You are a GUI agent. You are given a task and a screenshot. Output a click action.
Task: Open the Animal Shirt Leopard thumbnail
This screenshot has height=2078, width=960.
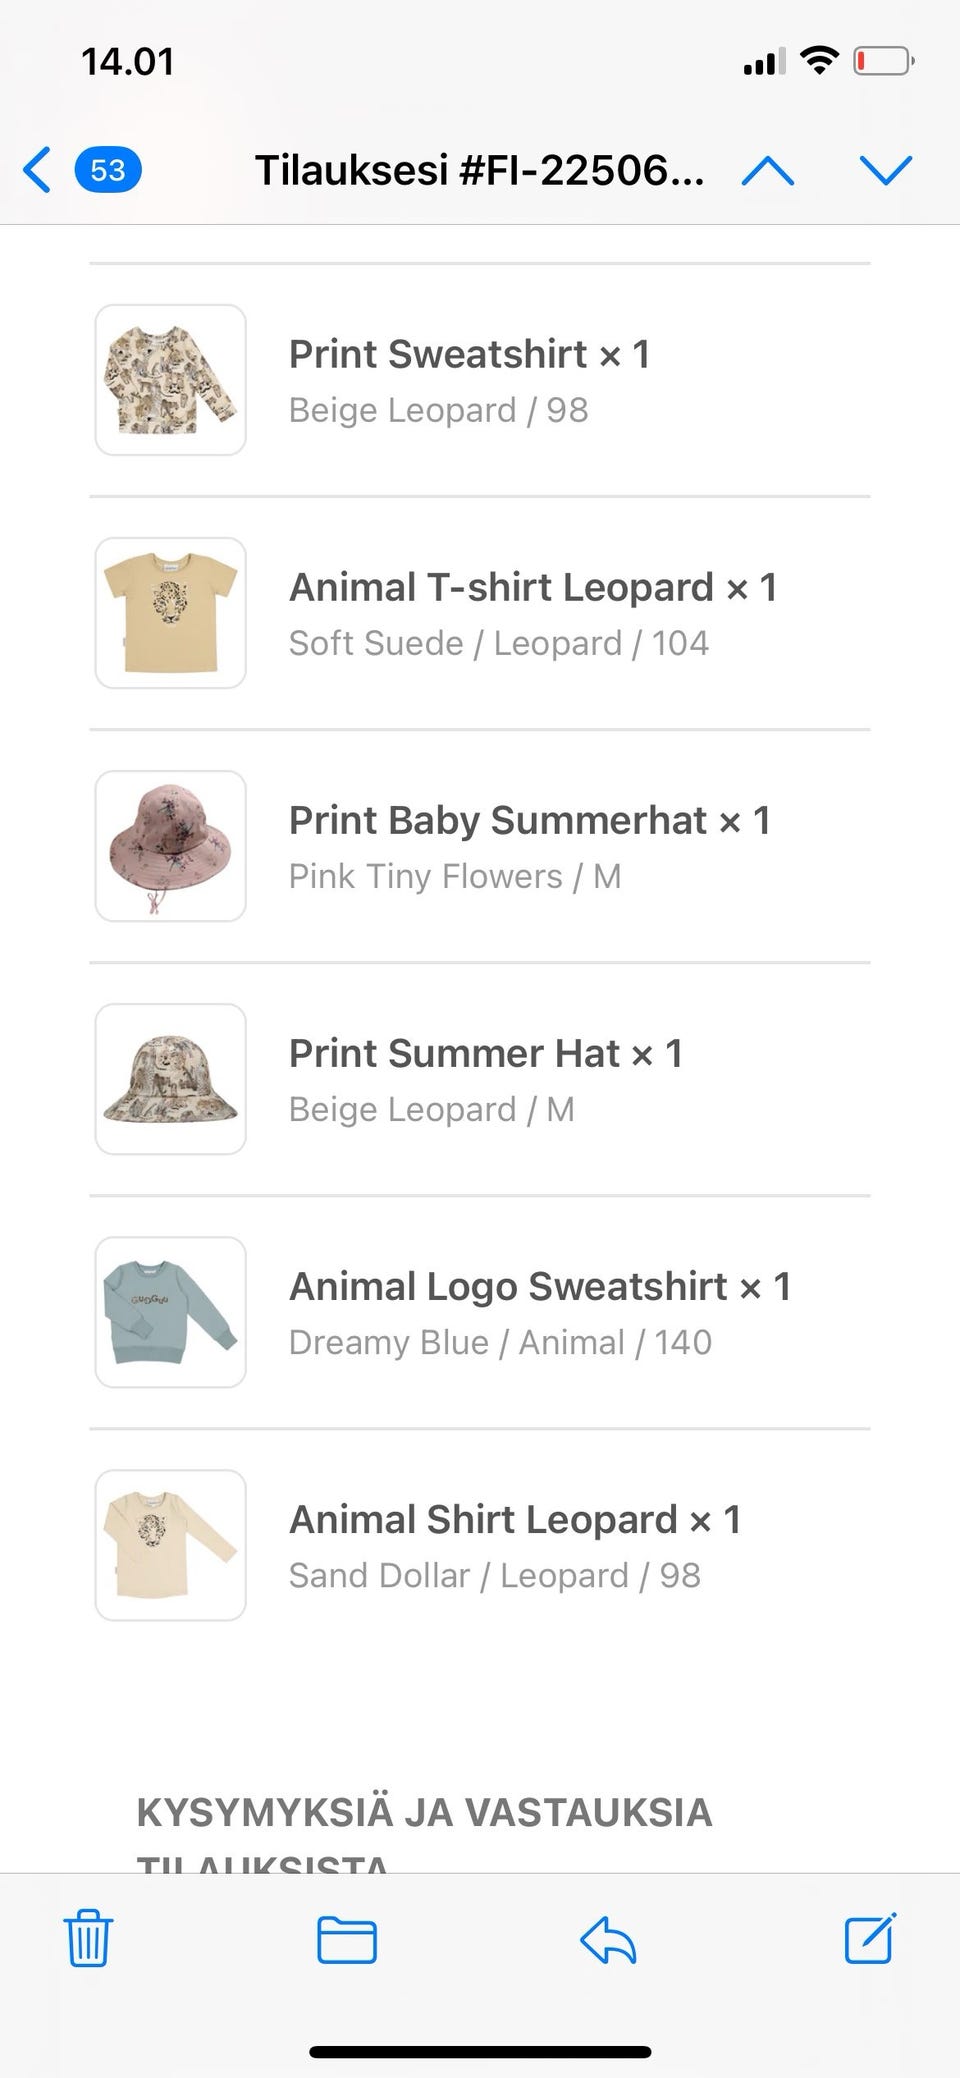click(171, 1545)
